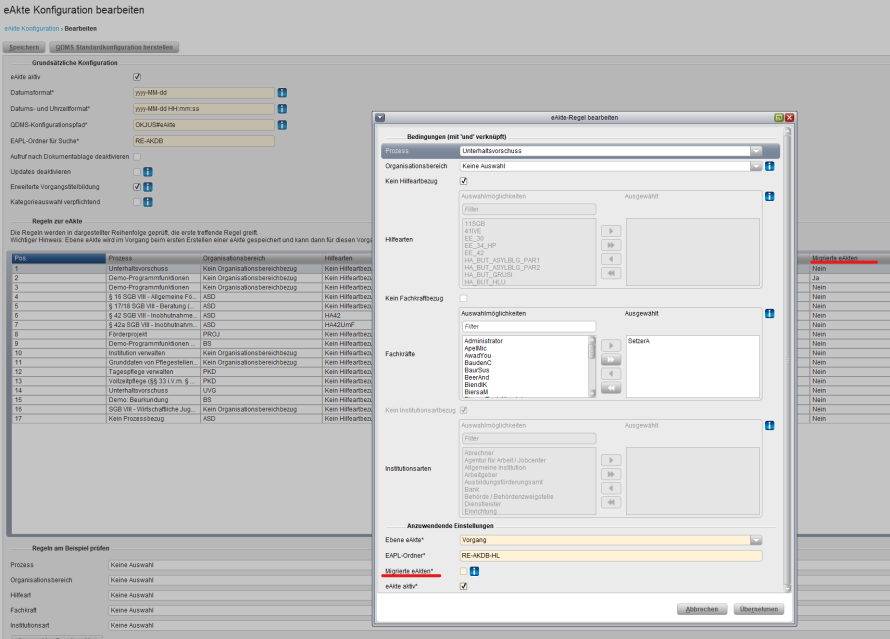Click add-all double arrow for Hilfearten list
890x639 pixels.
[611, 245]
